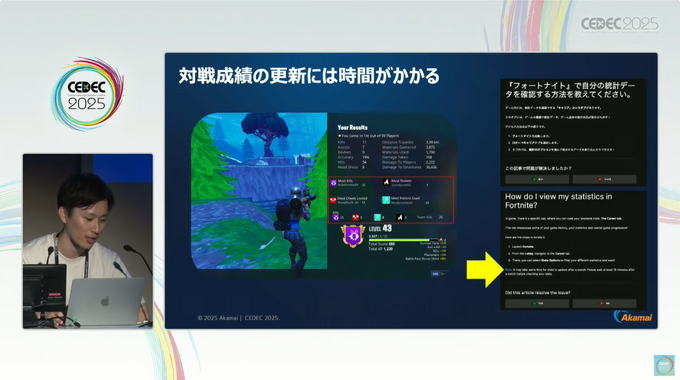
Task: Click the "You came in 1st" results line
Action: pyautogui.click(x=369, y=136)
